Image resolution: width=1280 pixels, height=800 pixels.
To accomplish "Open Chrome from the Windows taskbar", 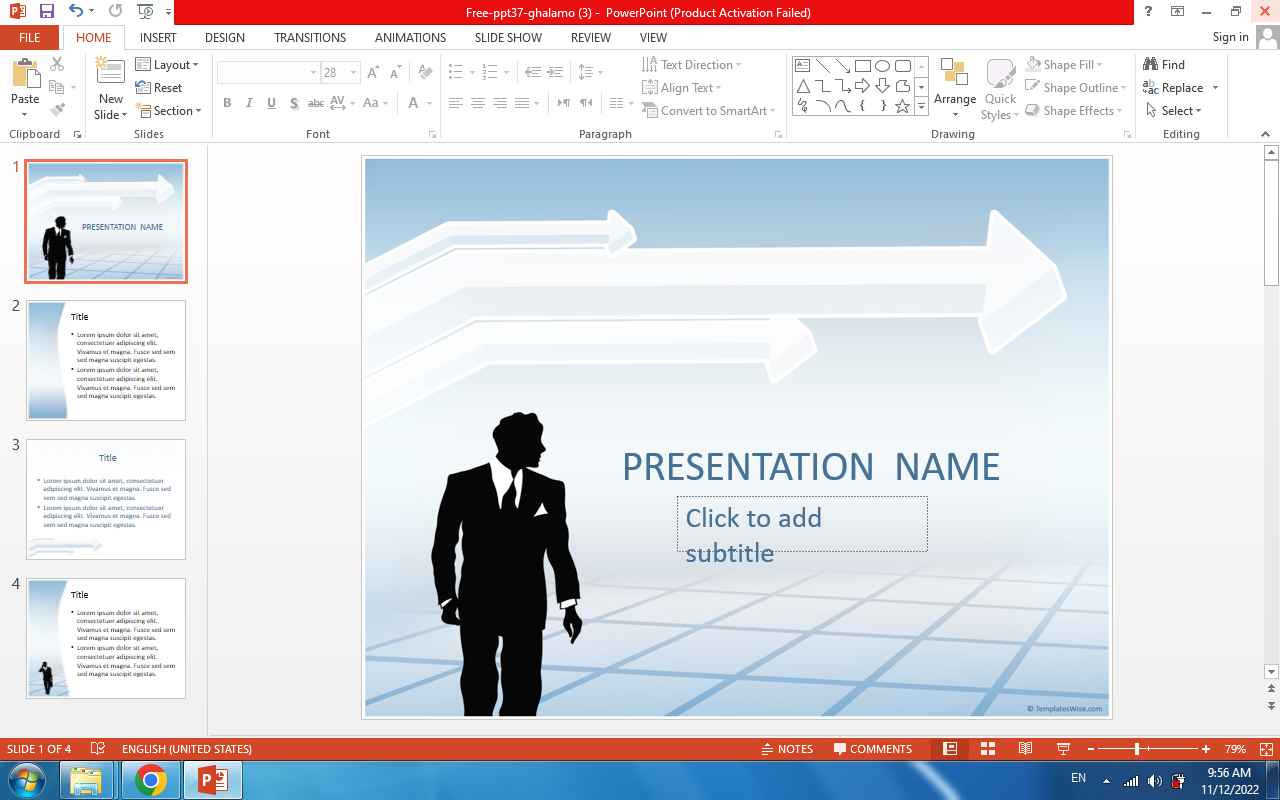I will pyautogui.click(x=151, y=780).
